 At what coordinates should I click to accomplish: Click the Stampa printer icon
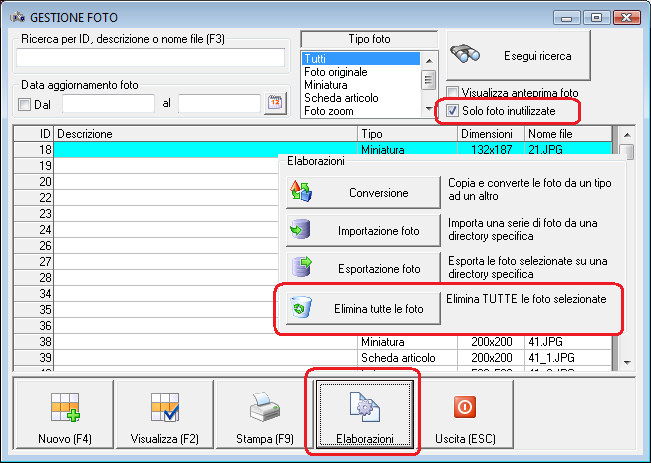[x=264, y=407]
